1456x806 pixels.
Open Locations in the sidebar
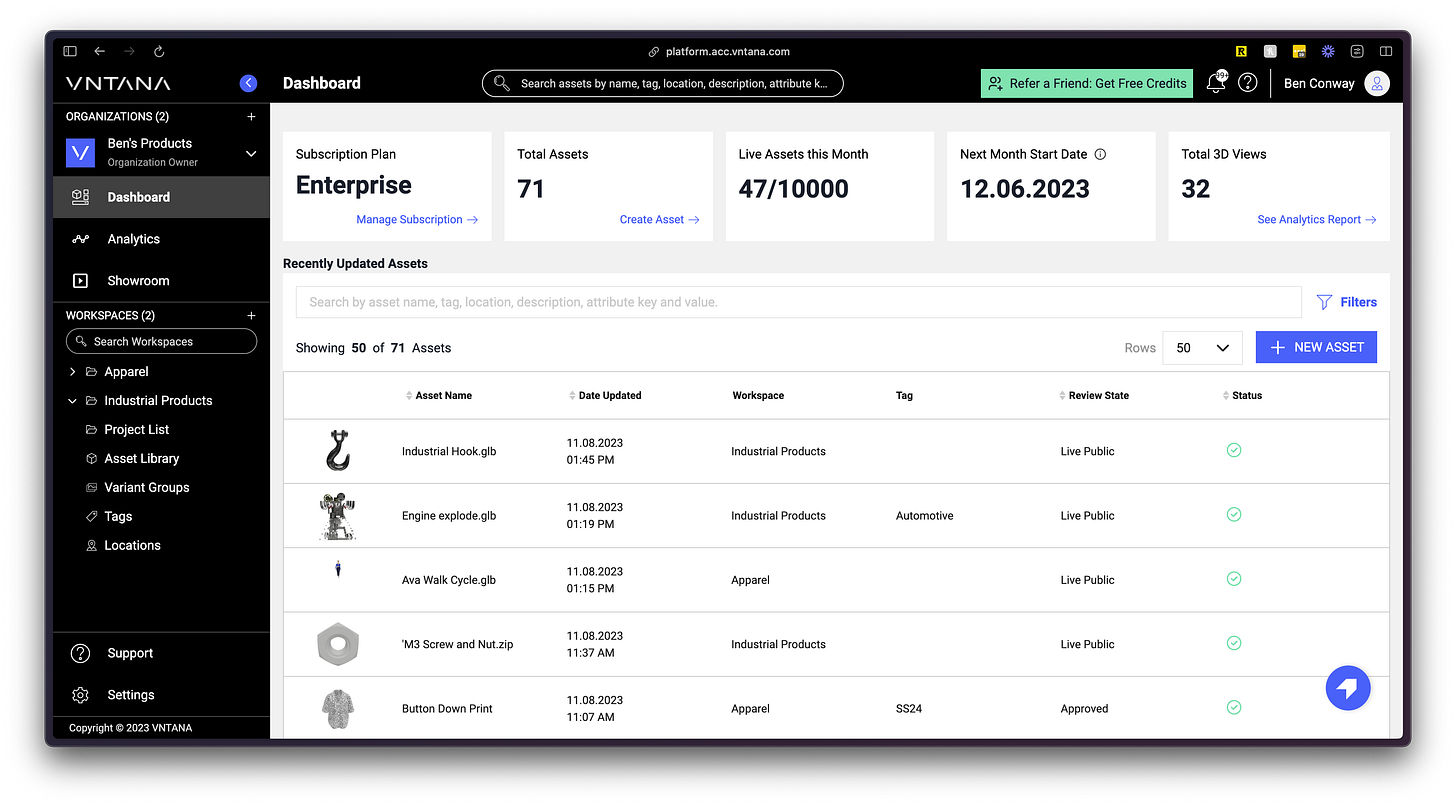point(132,546)
